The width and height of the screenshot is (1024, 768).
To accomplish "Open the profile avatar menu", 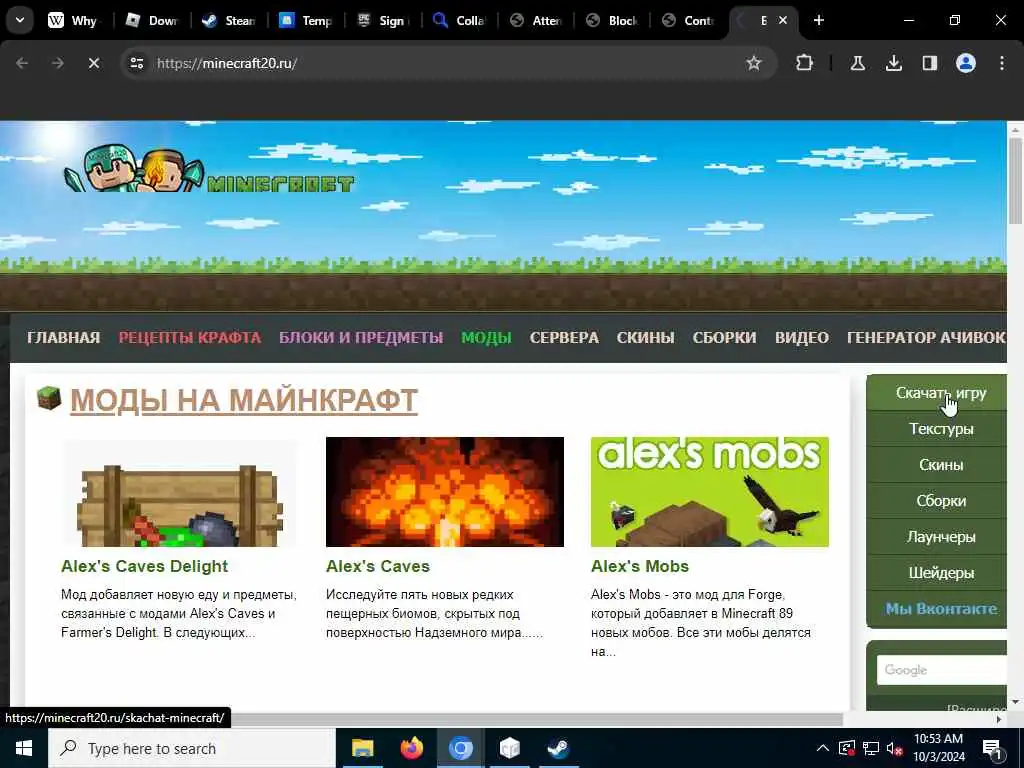I will (965, 63).
